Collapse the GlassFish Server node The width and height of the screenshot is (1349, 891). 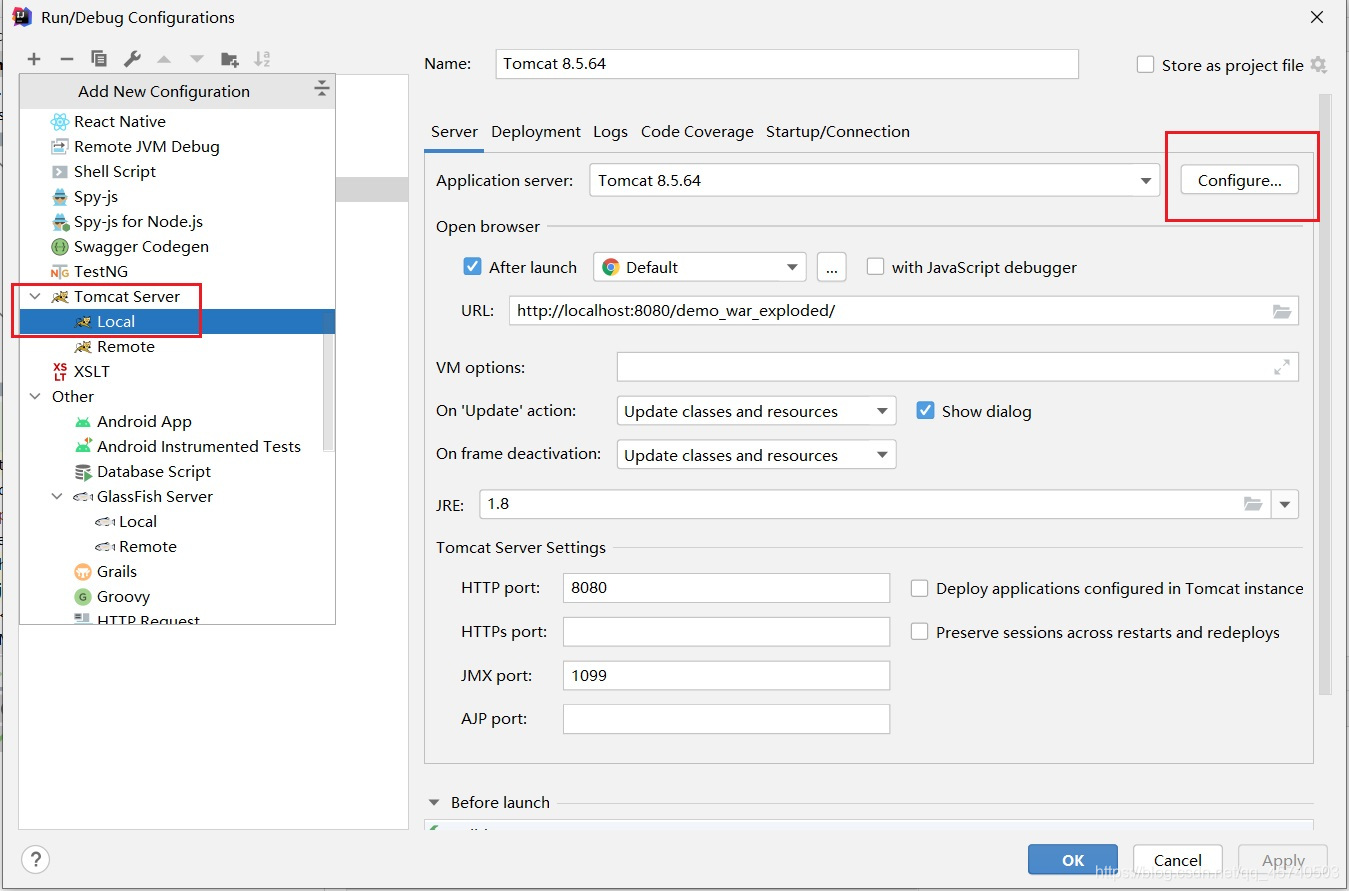click(x=58, y=497)
